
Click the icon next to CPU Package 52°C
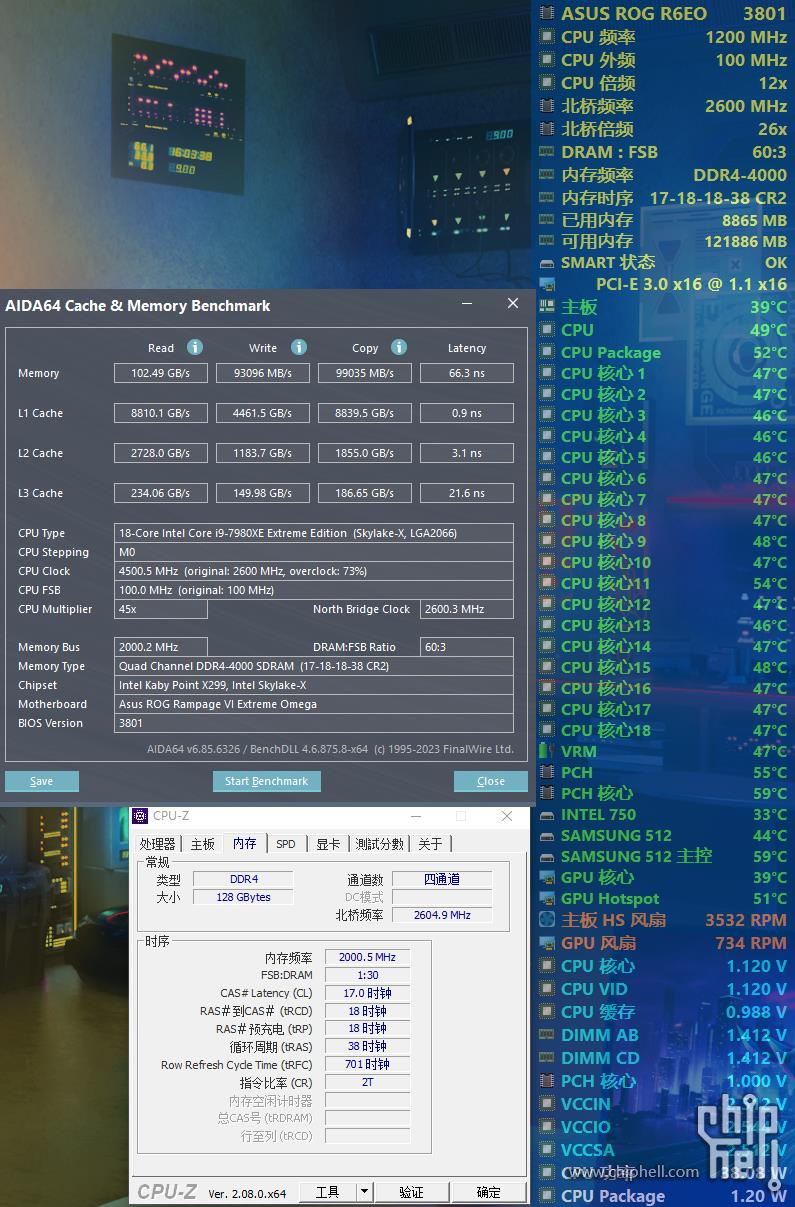click(x=547, y=352)
